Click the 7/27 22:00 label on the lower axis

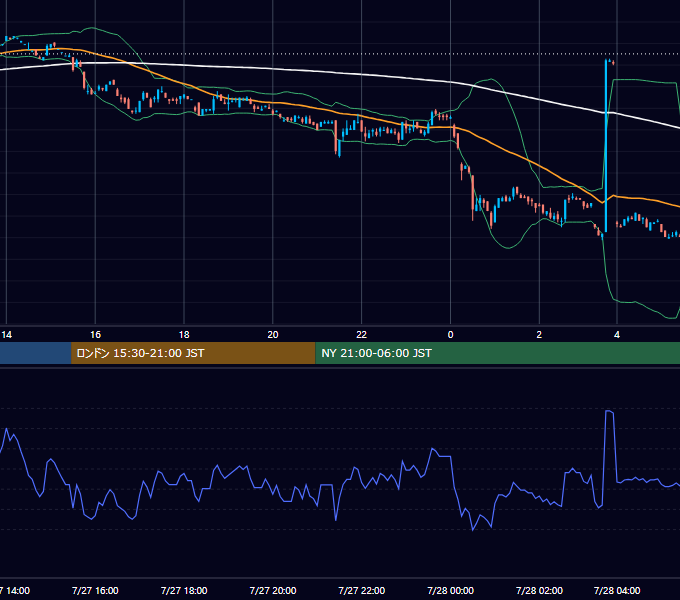coord(361,590)
